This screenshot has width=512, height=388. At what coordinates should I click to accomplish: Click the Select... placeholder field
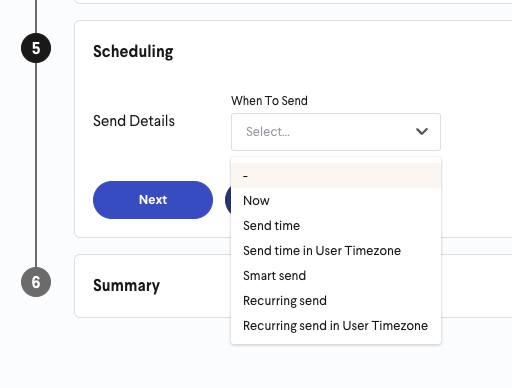pos(336,132)
